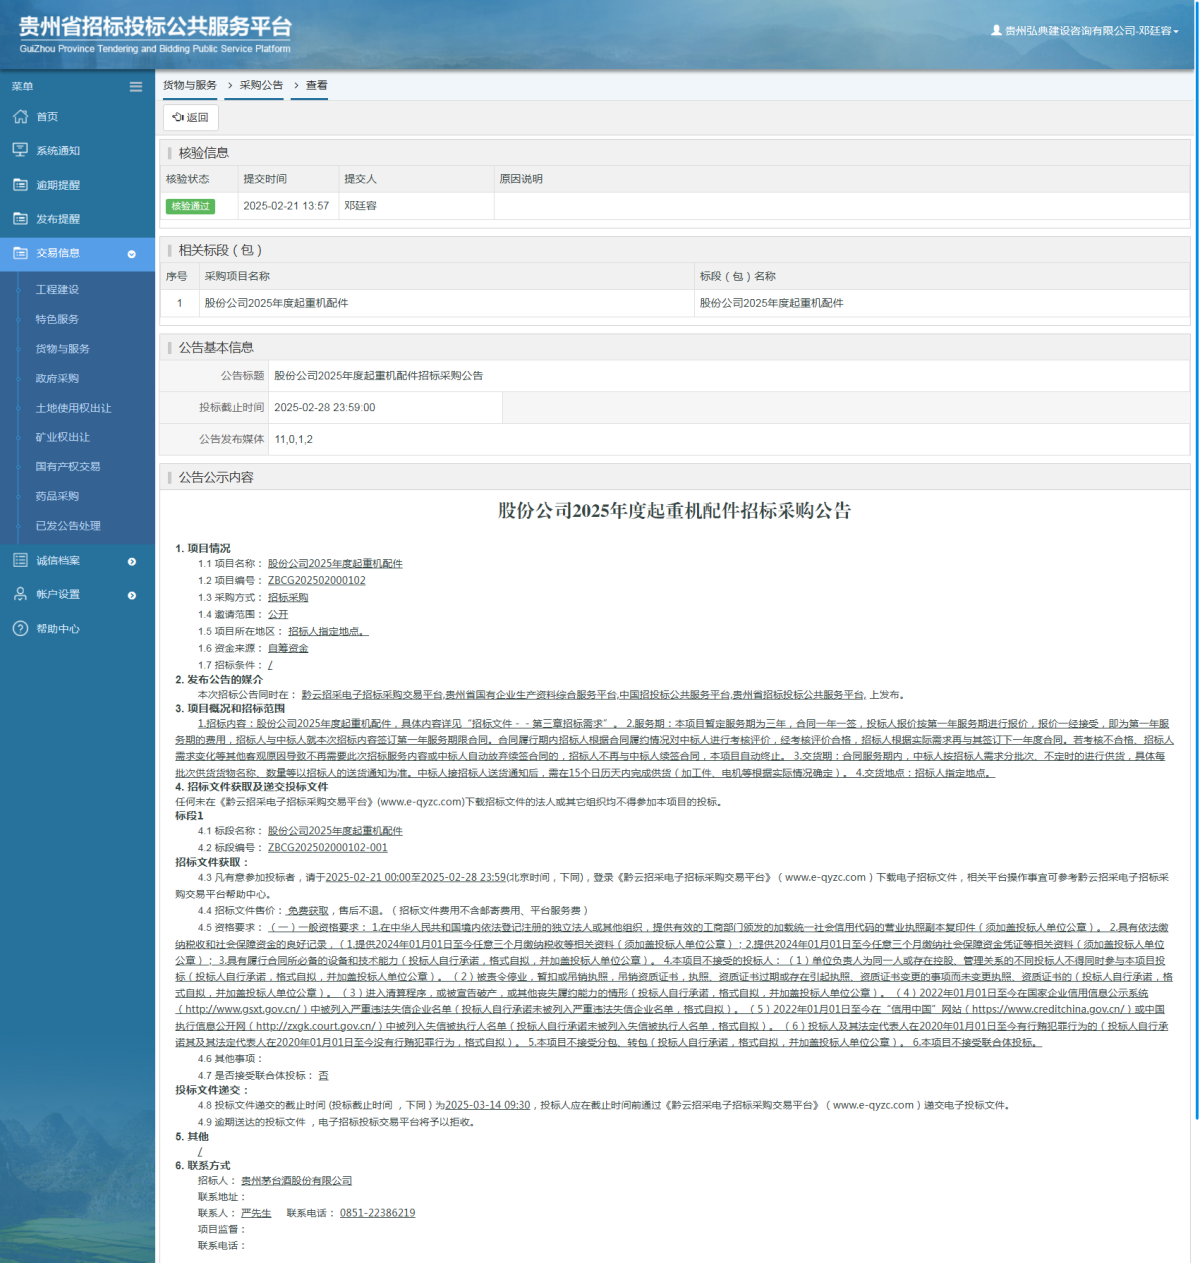Select the 交易信息 document icon

[x=20, y=254]
